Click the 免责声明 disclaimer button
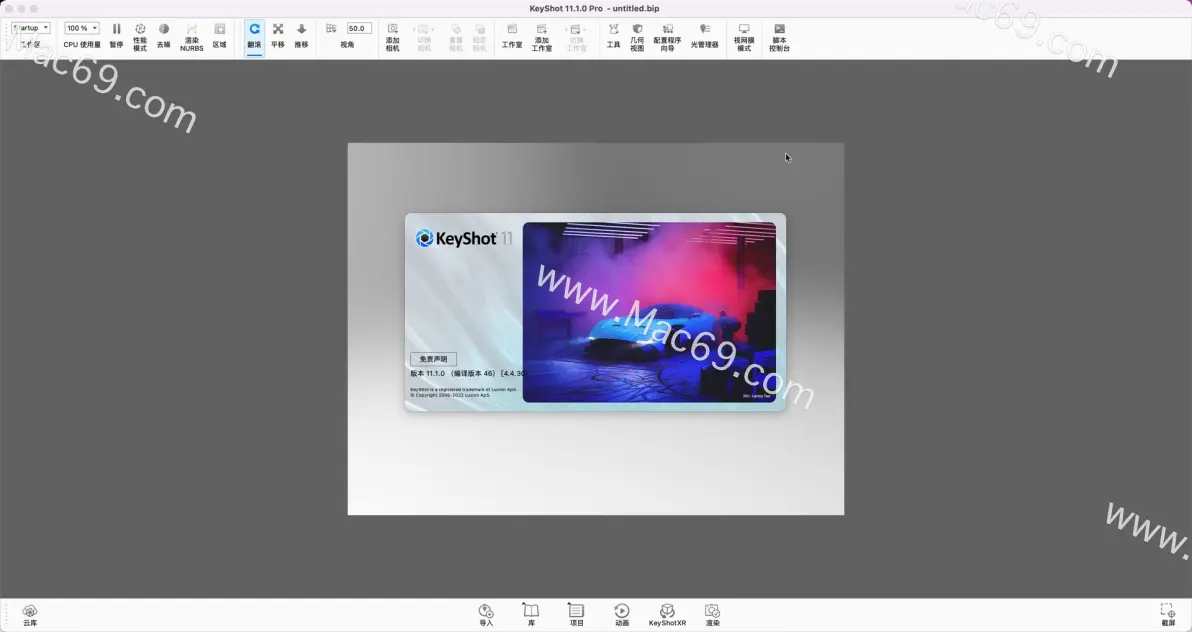This screenshot has height=632, width=1192. pyautogui.click(x=433, y=359)
